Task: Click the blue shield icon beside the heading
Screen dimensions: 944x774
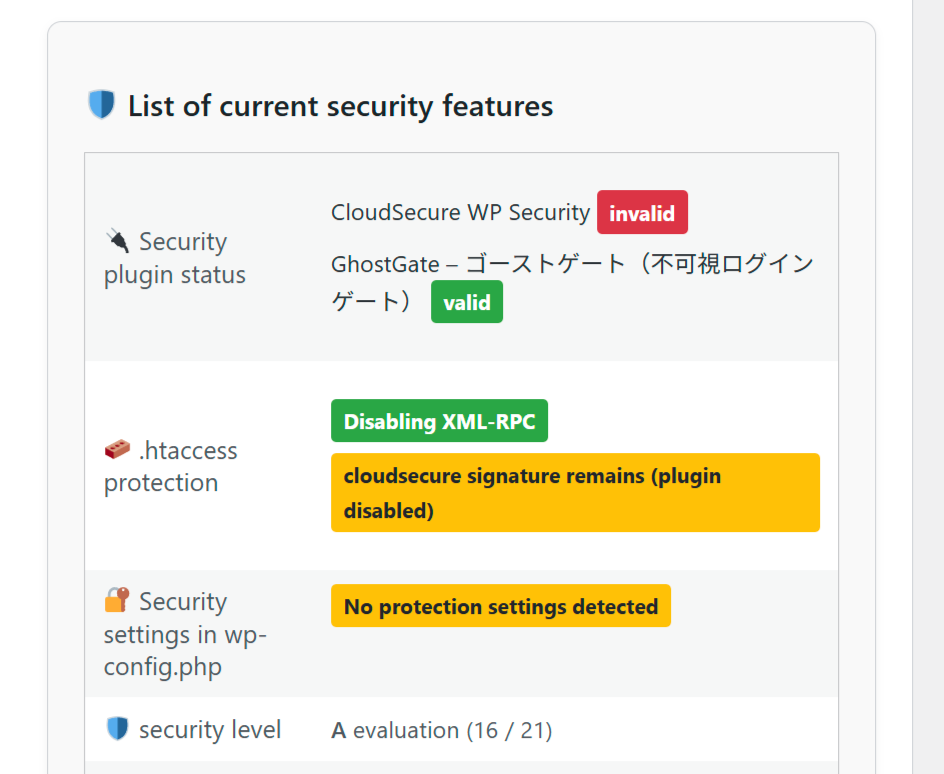Action: pos(102,105)
